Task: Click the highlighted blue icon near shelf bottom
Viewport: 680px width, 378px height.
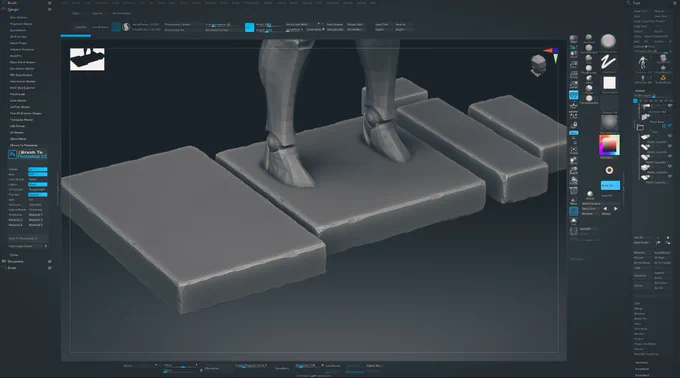Action: coord(573,211)
